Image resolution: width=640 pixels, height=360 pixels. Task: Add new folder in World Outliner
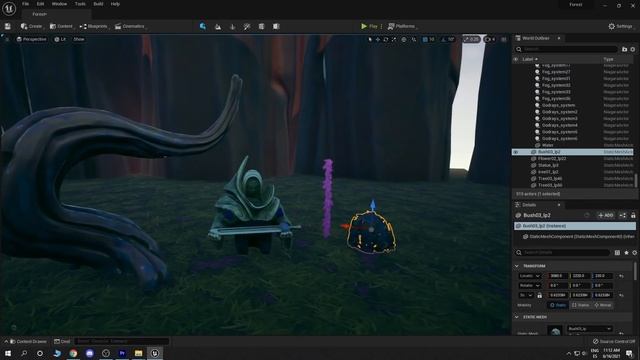point(624,49)
